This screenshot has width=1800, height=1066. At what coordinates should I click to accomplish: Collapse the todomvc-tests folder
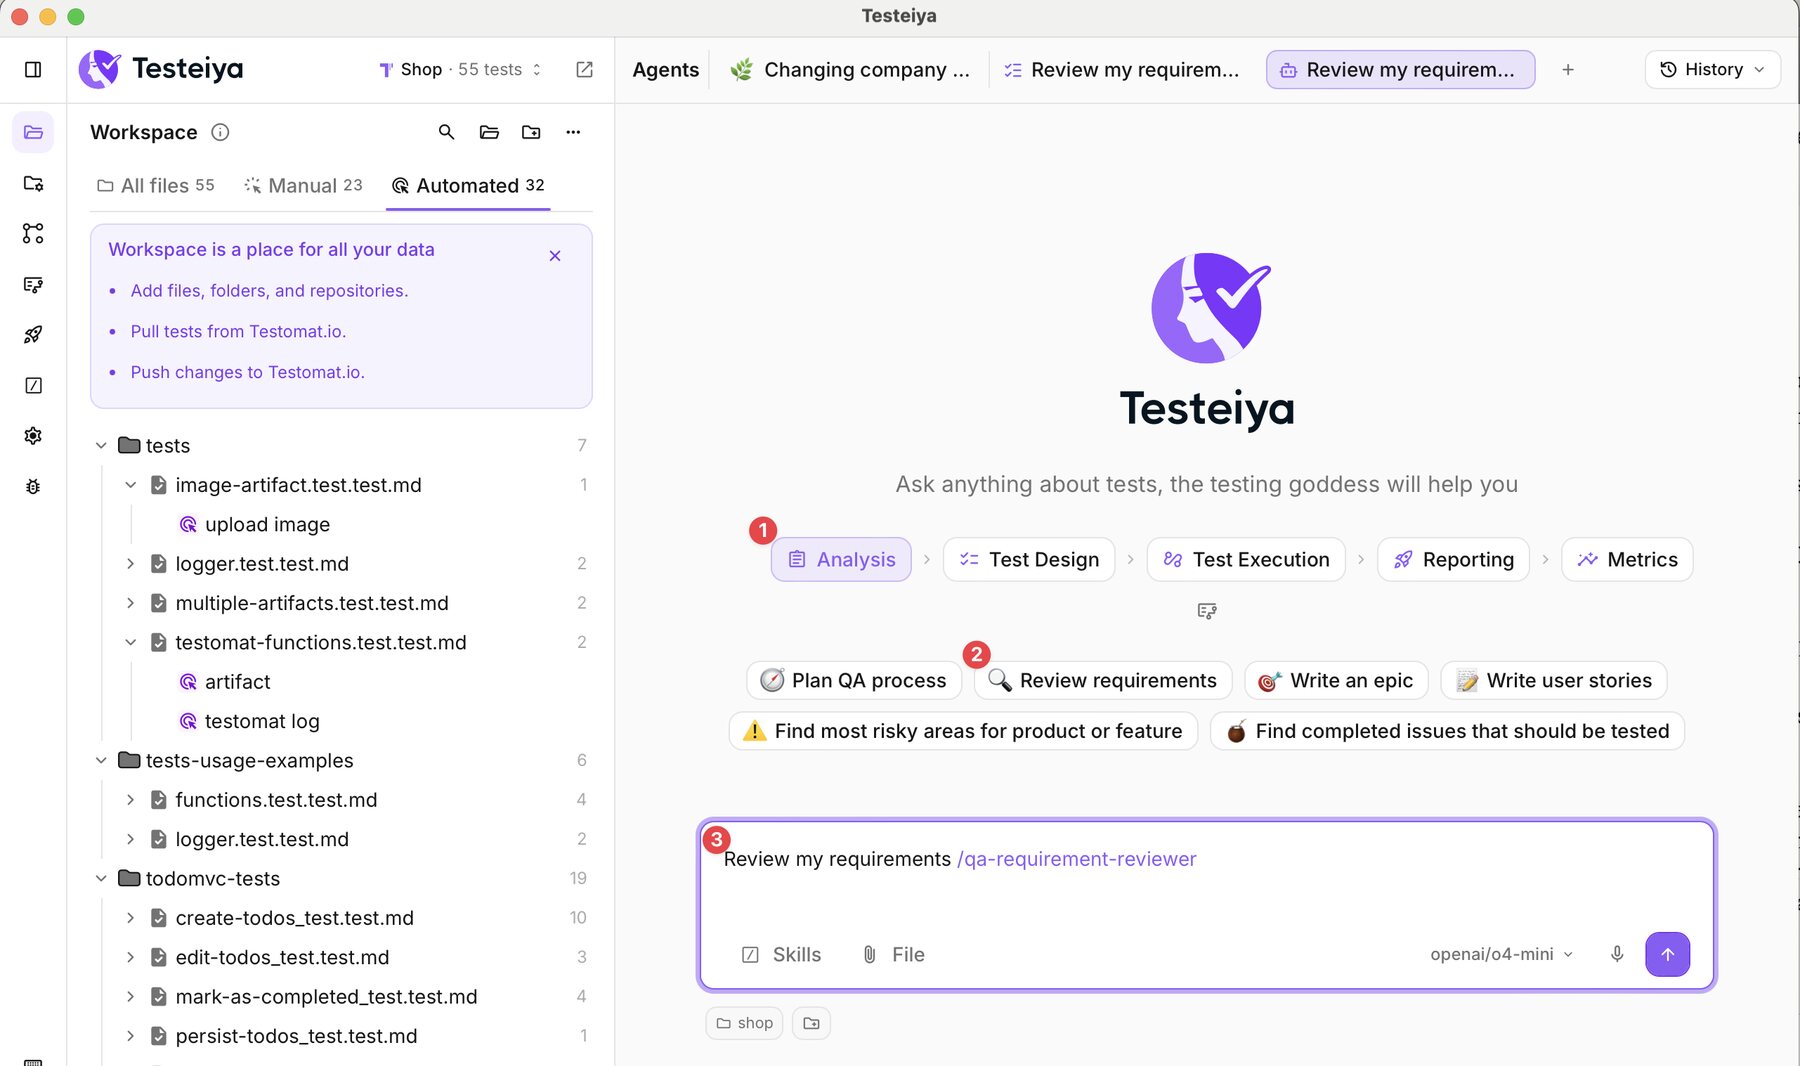(x=101, y=879)
